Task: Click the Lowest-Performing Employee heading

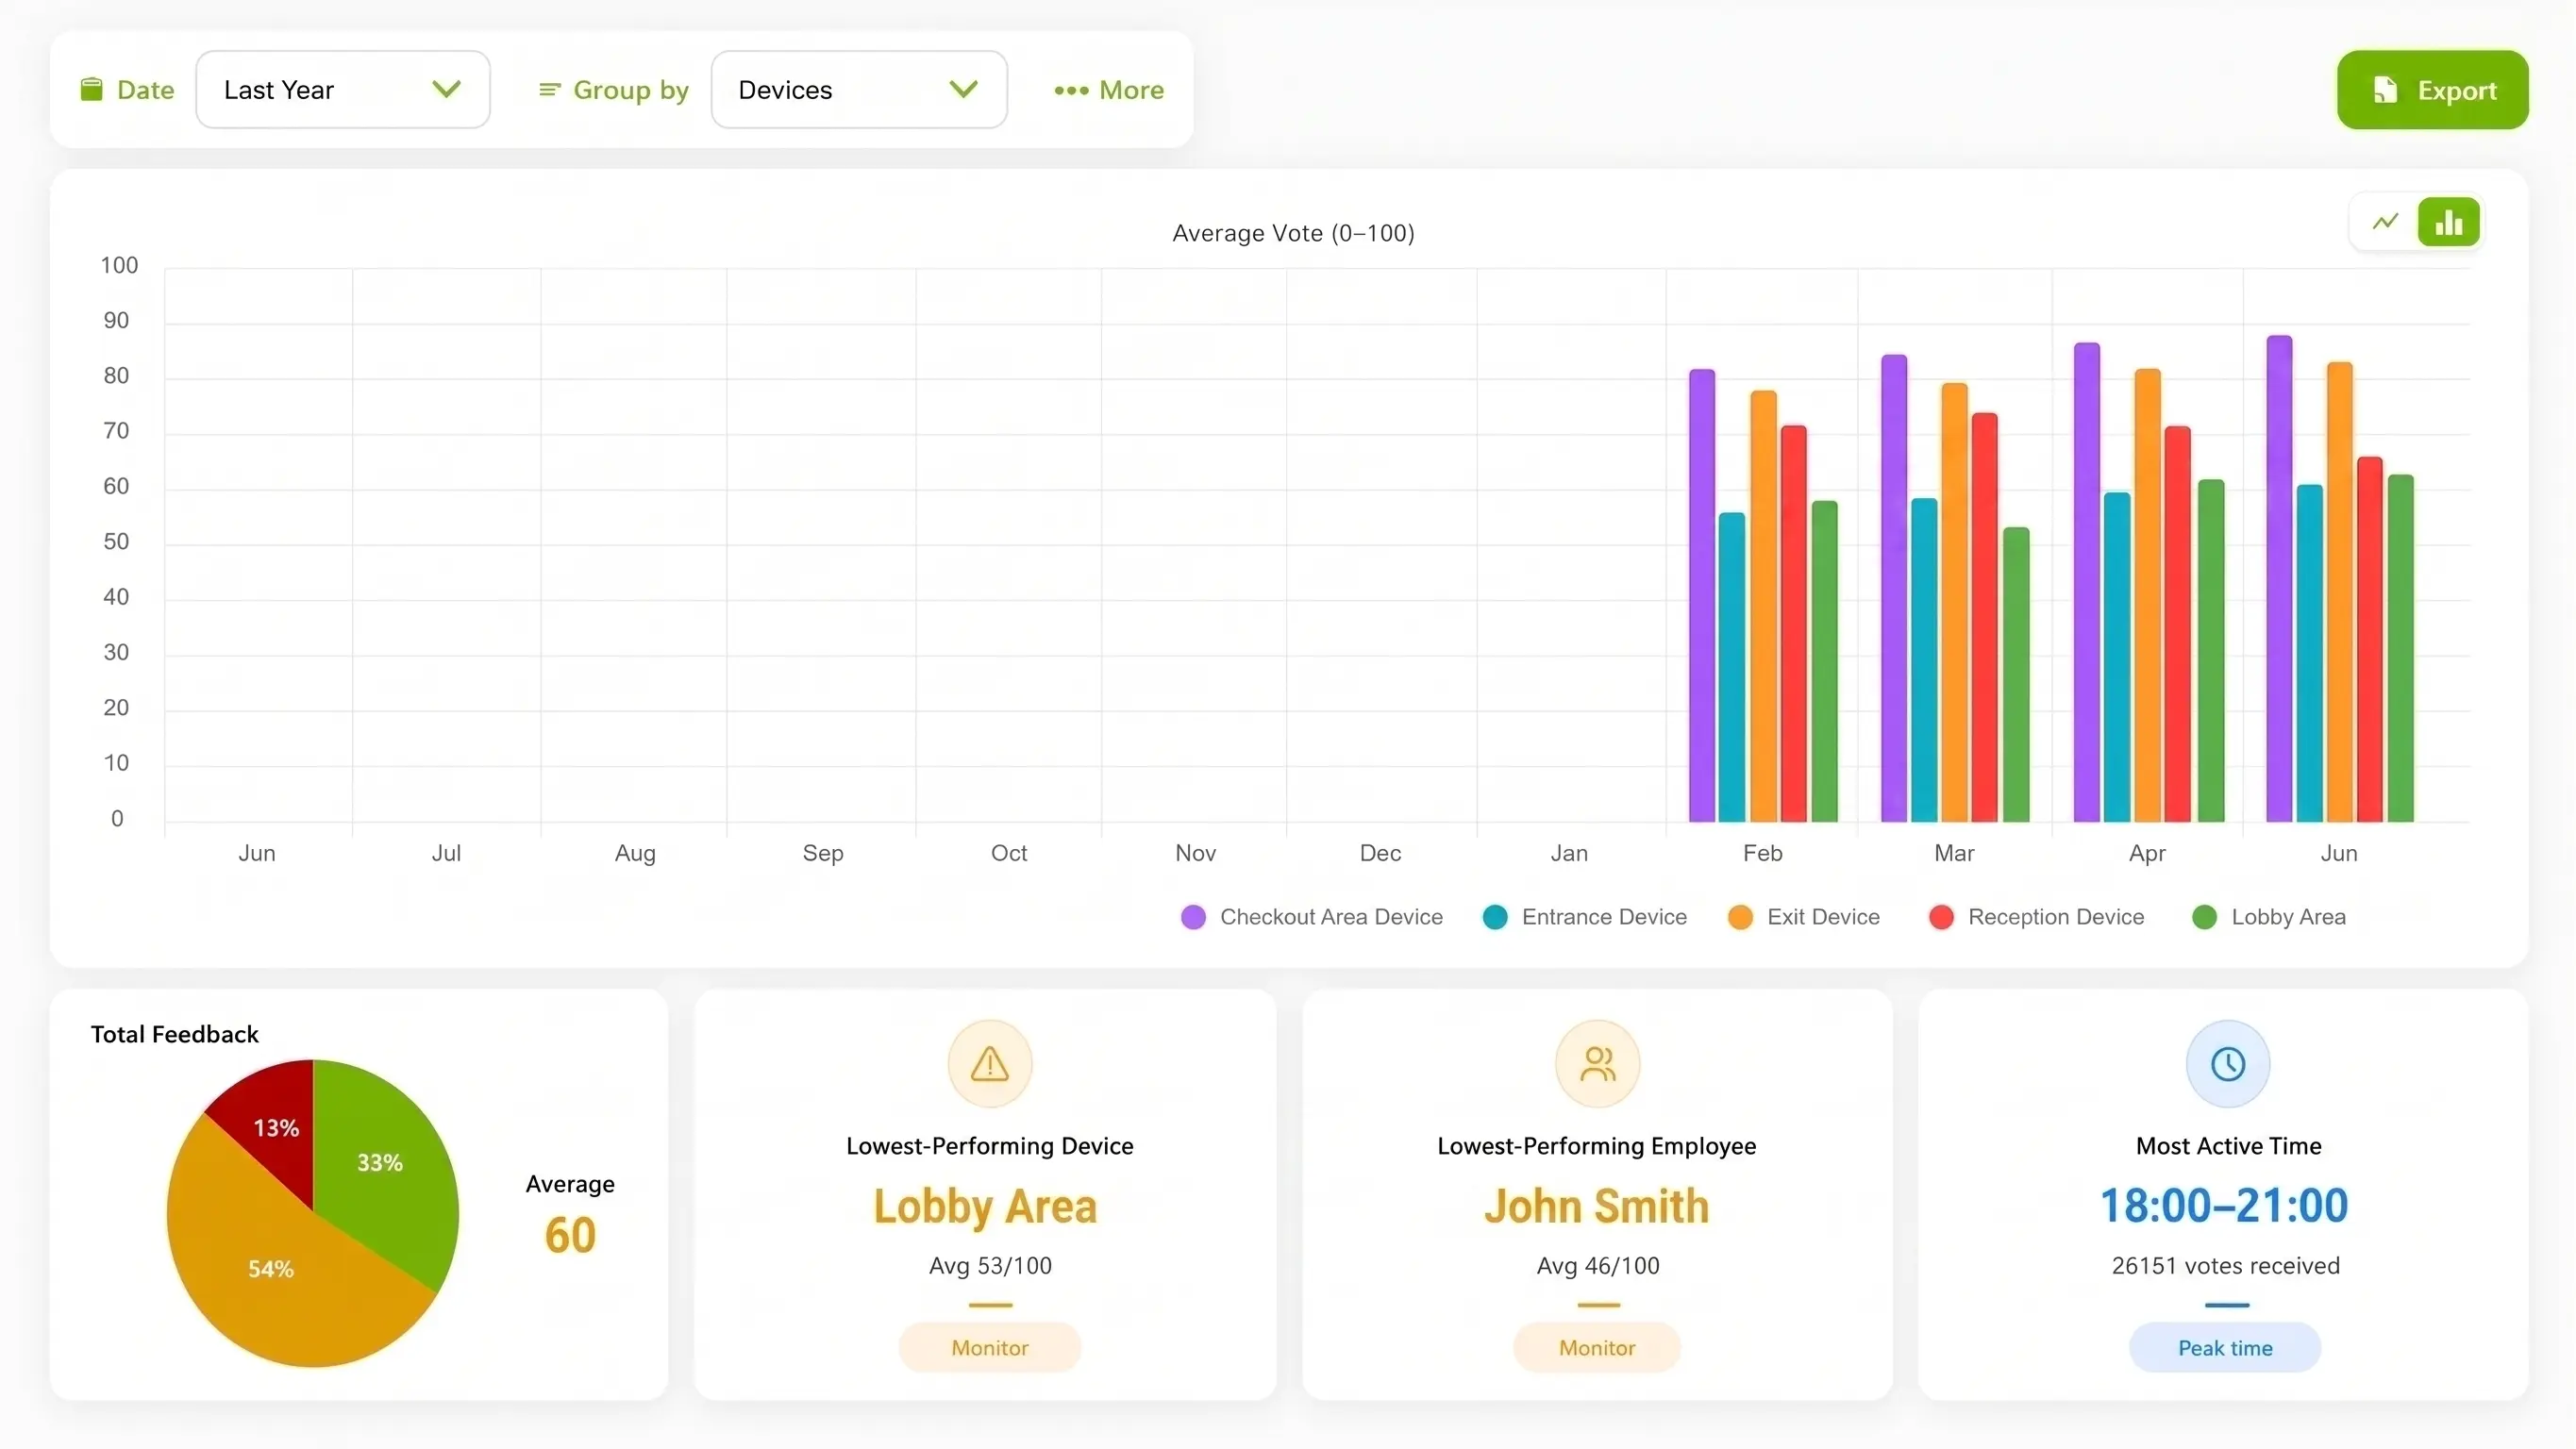Action: (1597, 1146)
